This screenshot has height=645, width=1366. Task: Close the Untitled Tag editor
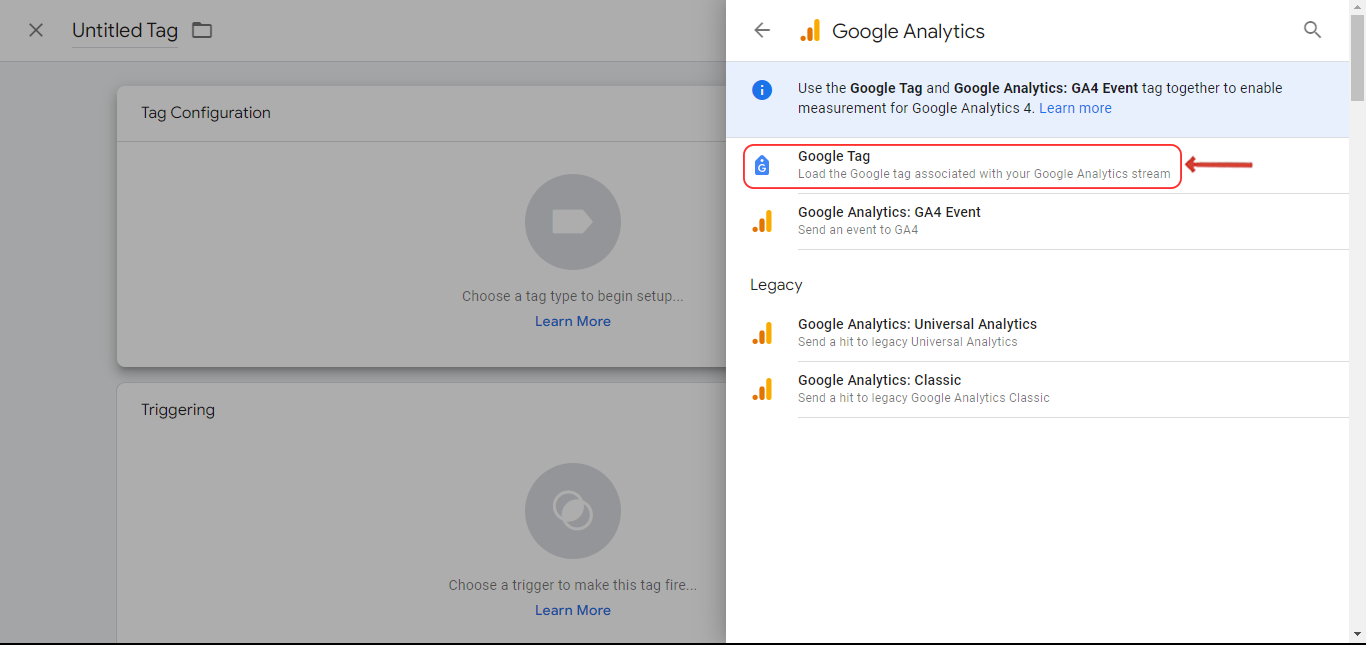[36, 30]
